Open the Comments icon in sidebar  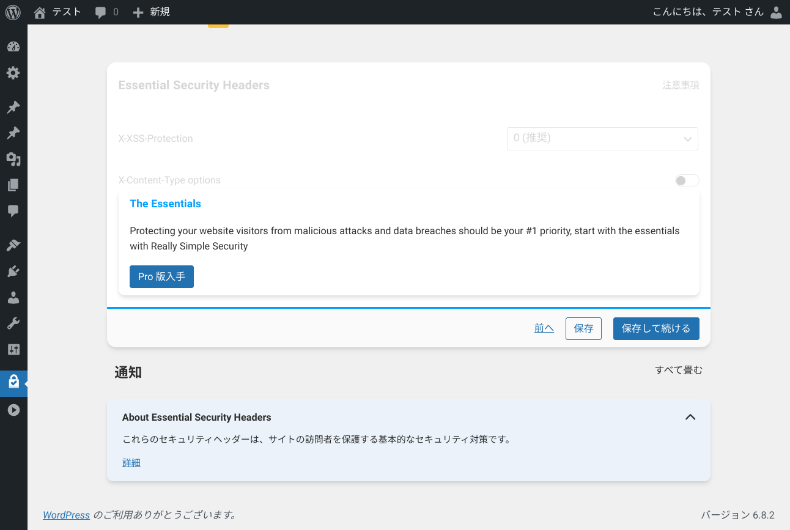pyautogui.click(x=13, y=211)
